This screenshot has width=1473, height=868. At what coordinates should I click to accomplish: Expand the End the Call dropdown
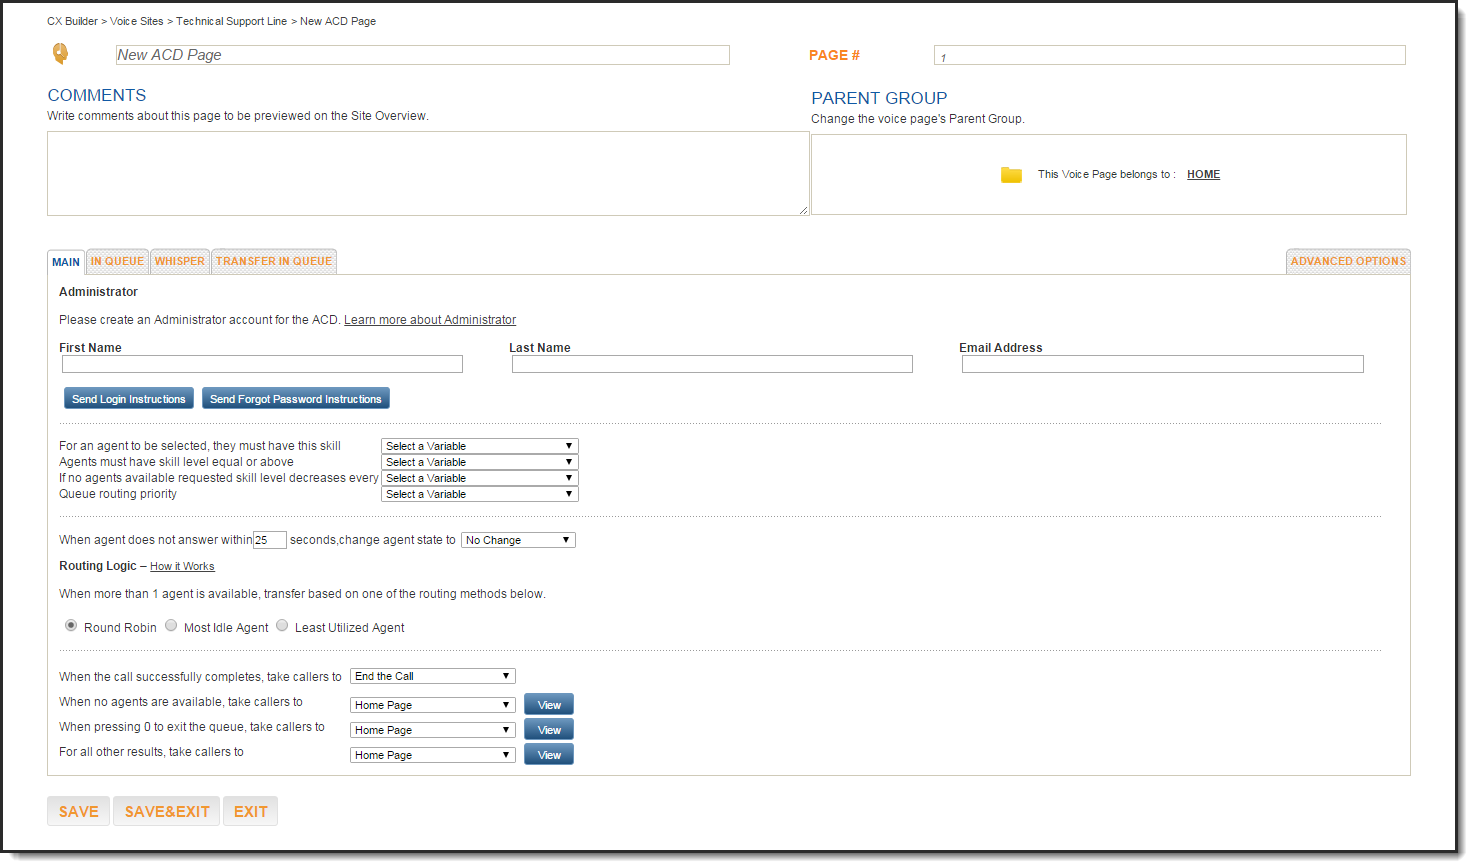point(432,677)
